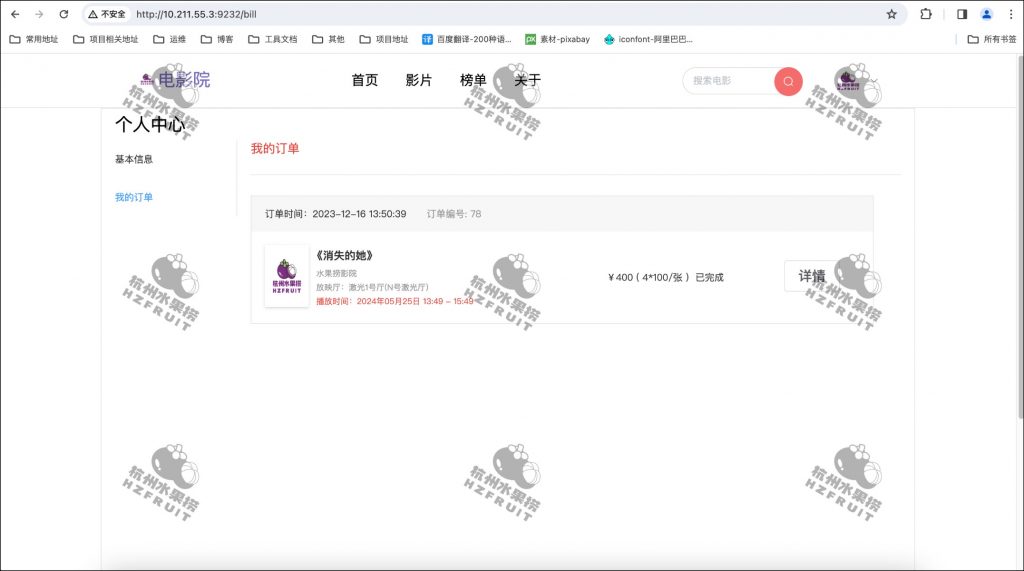Screen dimensions: 1024x571
Task: Click the 消失的她 movie poster thumbnail
Action: click(287, 276)
